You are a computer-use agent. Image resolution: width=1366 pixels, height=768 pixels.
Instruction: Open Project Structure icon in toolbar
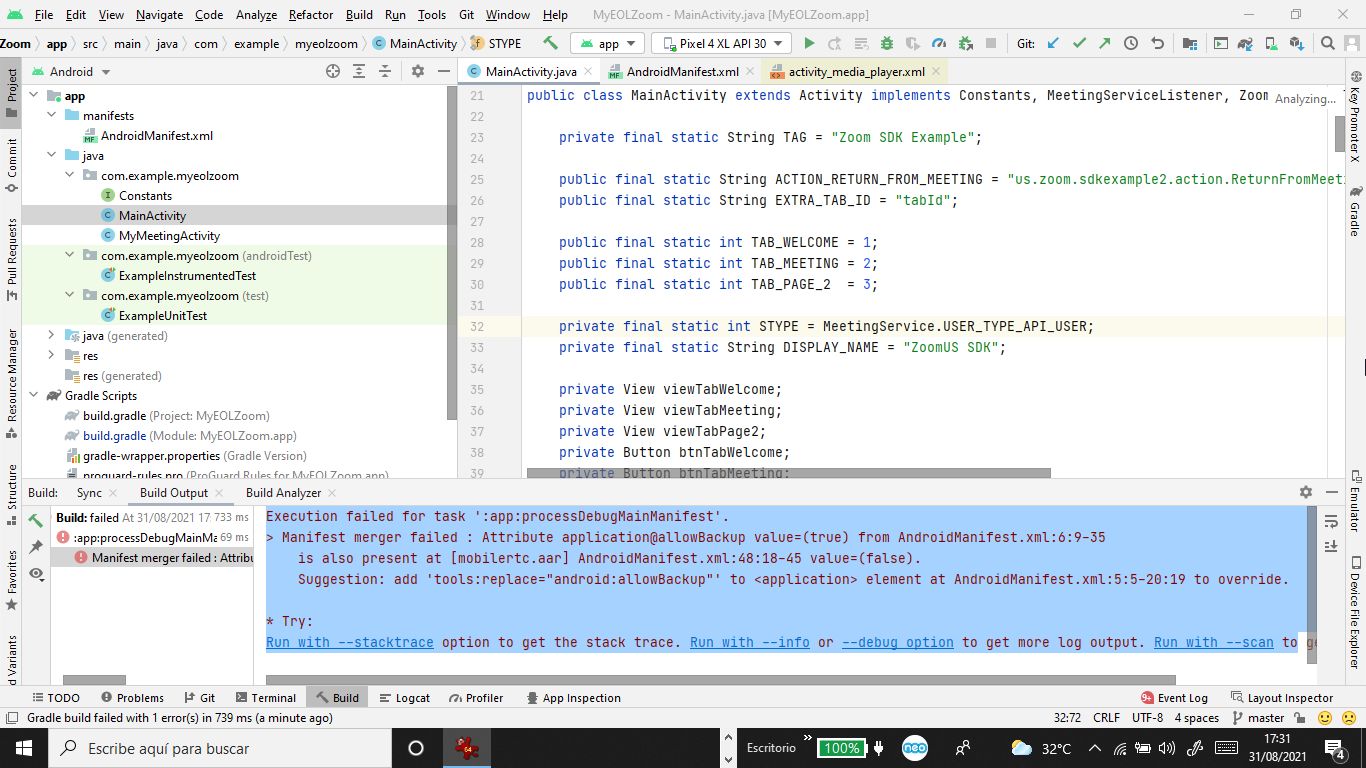click(1189, 43)
